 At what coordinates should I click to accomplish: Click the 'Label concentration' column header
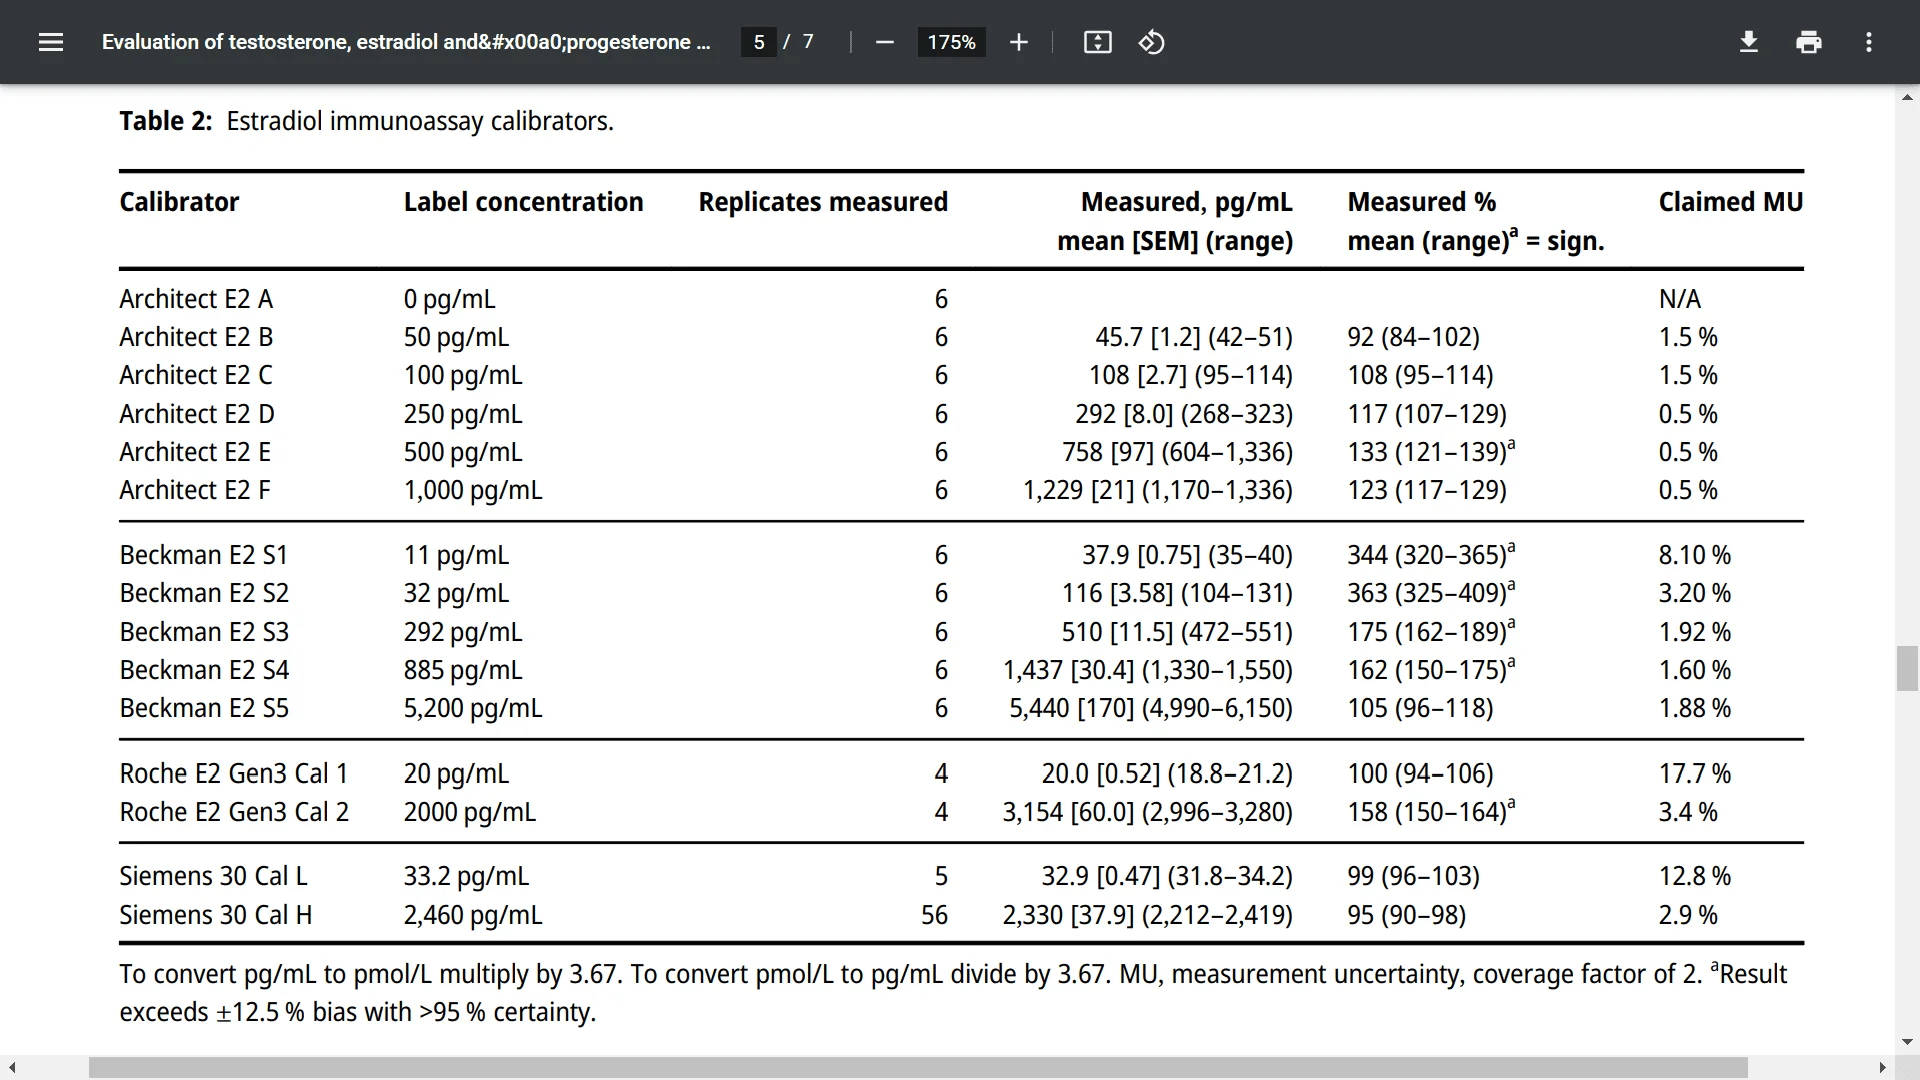click(x=523, y=202)
